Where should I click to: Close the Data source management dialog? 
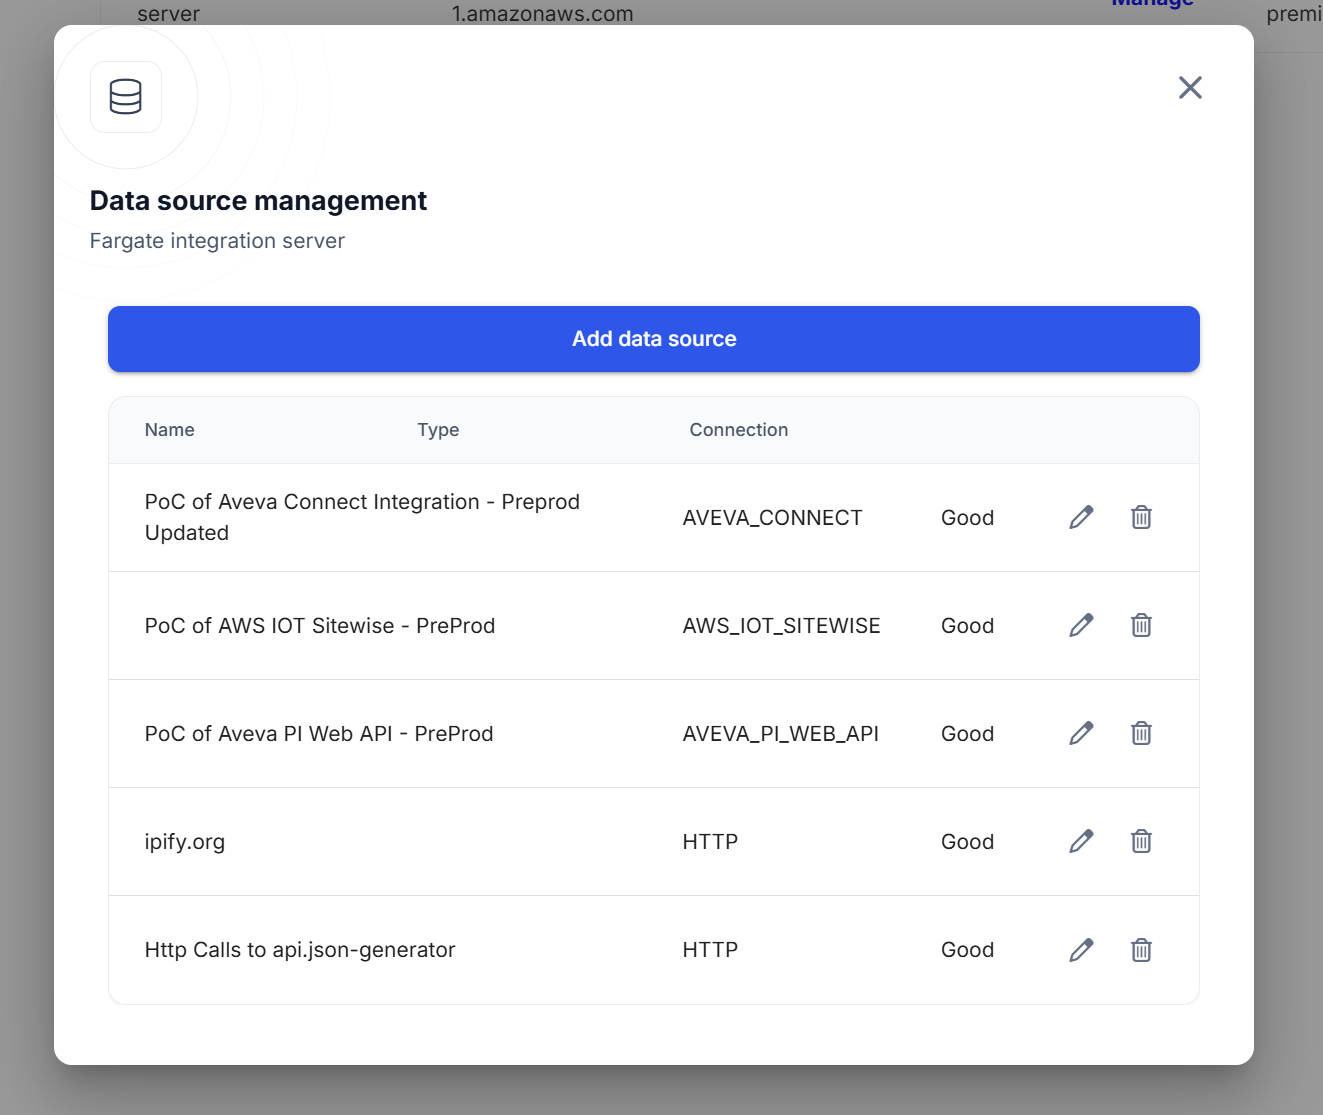[1190, 88]
